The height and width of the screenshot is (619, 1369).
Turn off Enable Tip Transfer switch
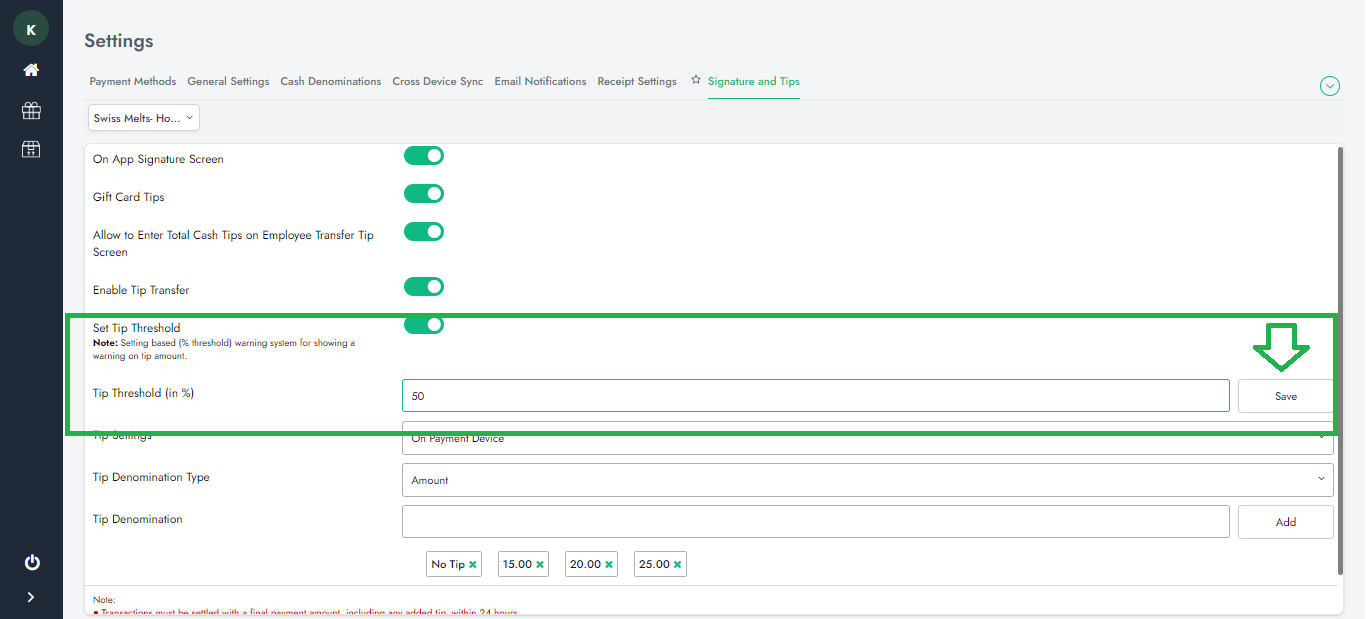point(423,287)
